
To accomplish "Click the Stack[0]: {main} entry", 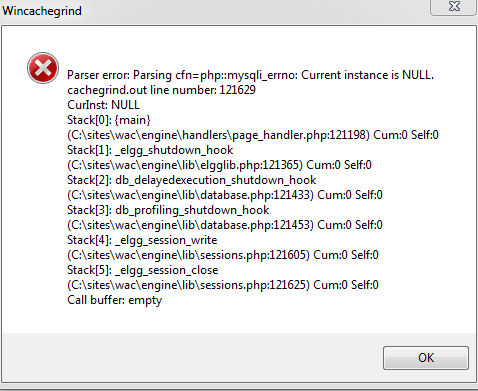I will point(109,120).
